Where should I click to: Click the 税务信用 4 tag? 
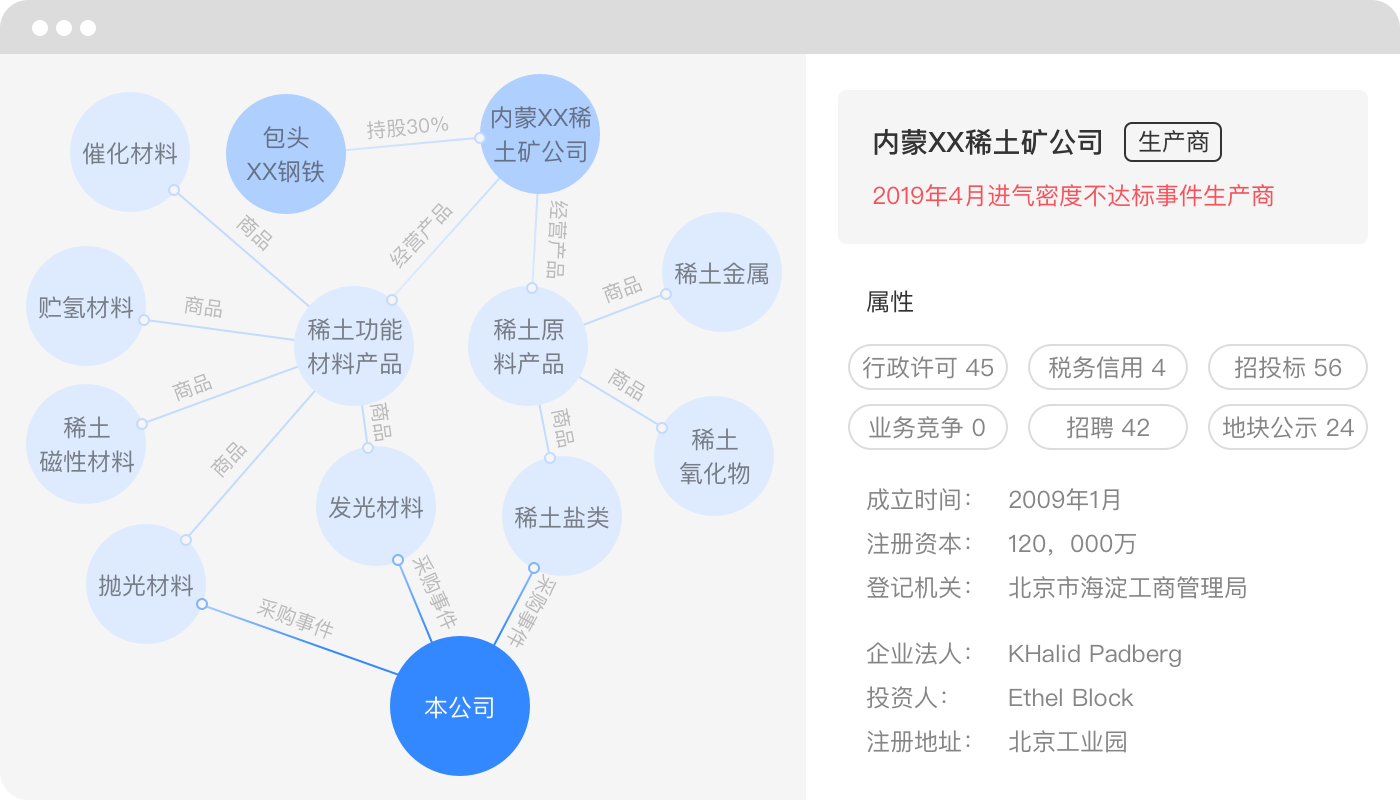(1107, 368)
